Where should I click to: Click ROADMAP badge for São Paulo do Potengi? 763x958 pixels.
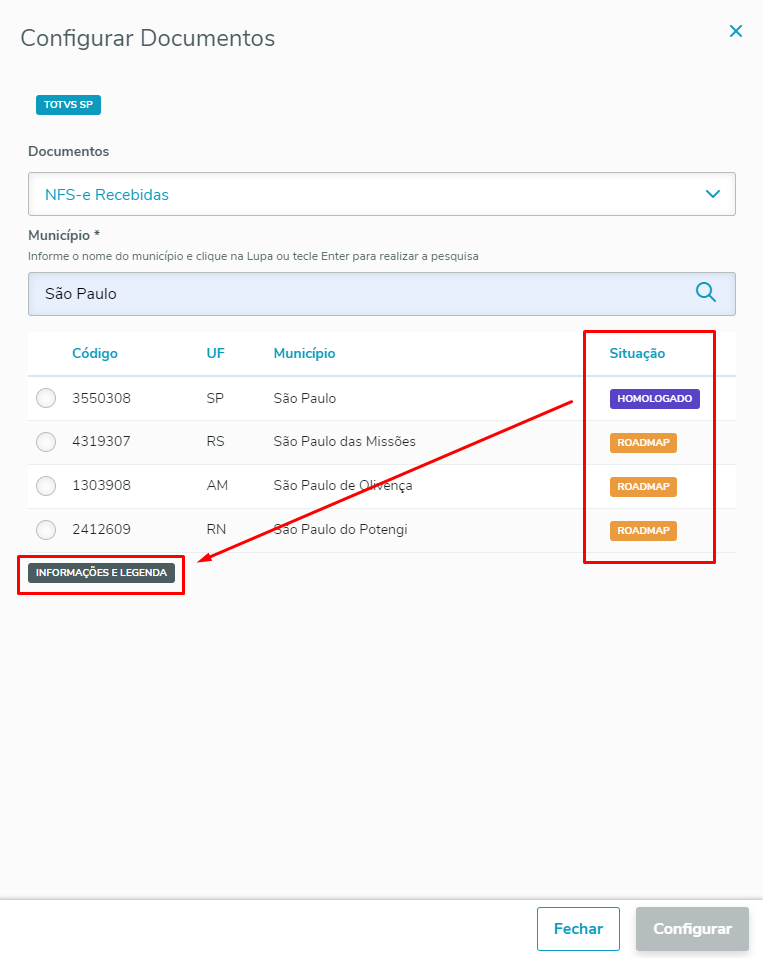point(643,530)
